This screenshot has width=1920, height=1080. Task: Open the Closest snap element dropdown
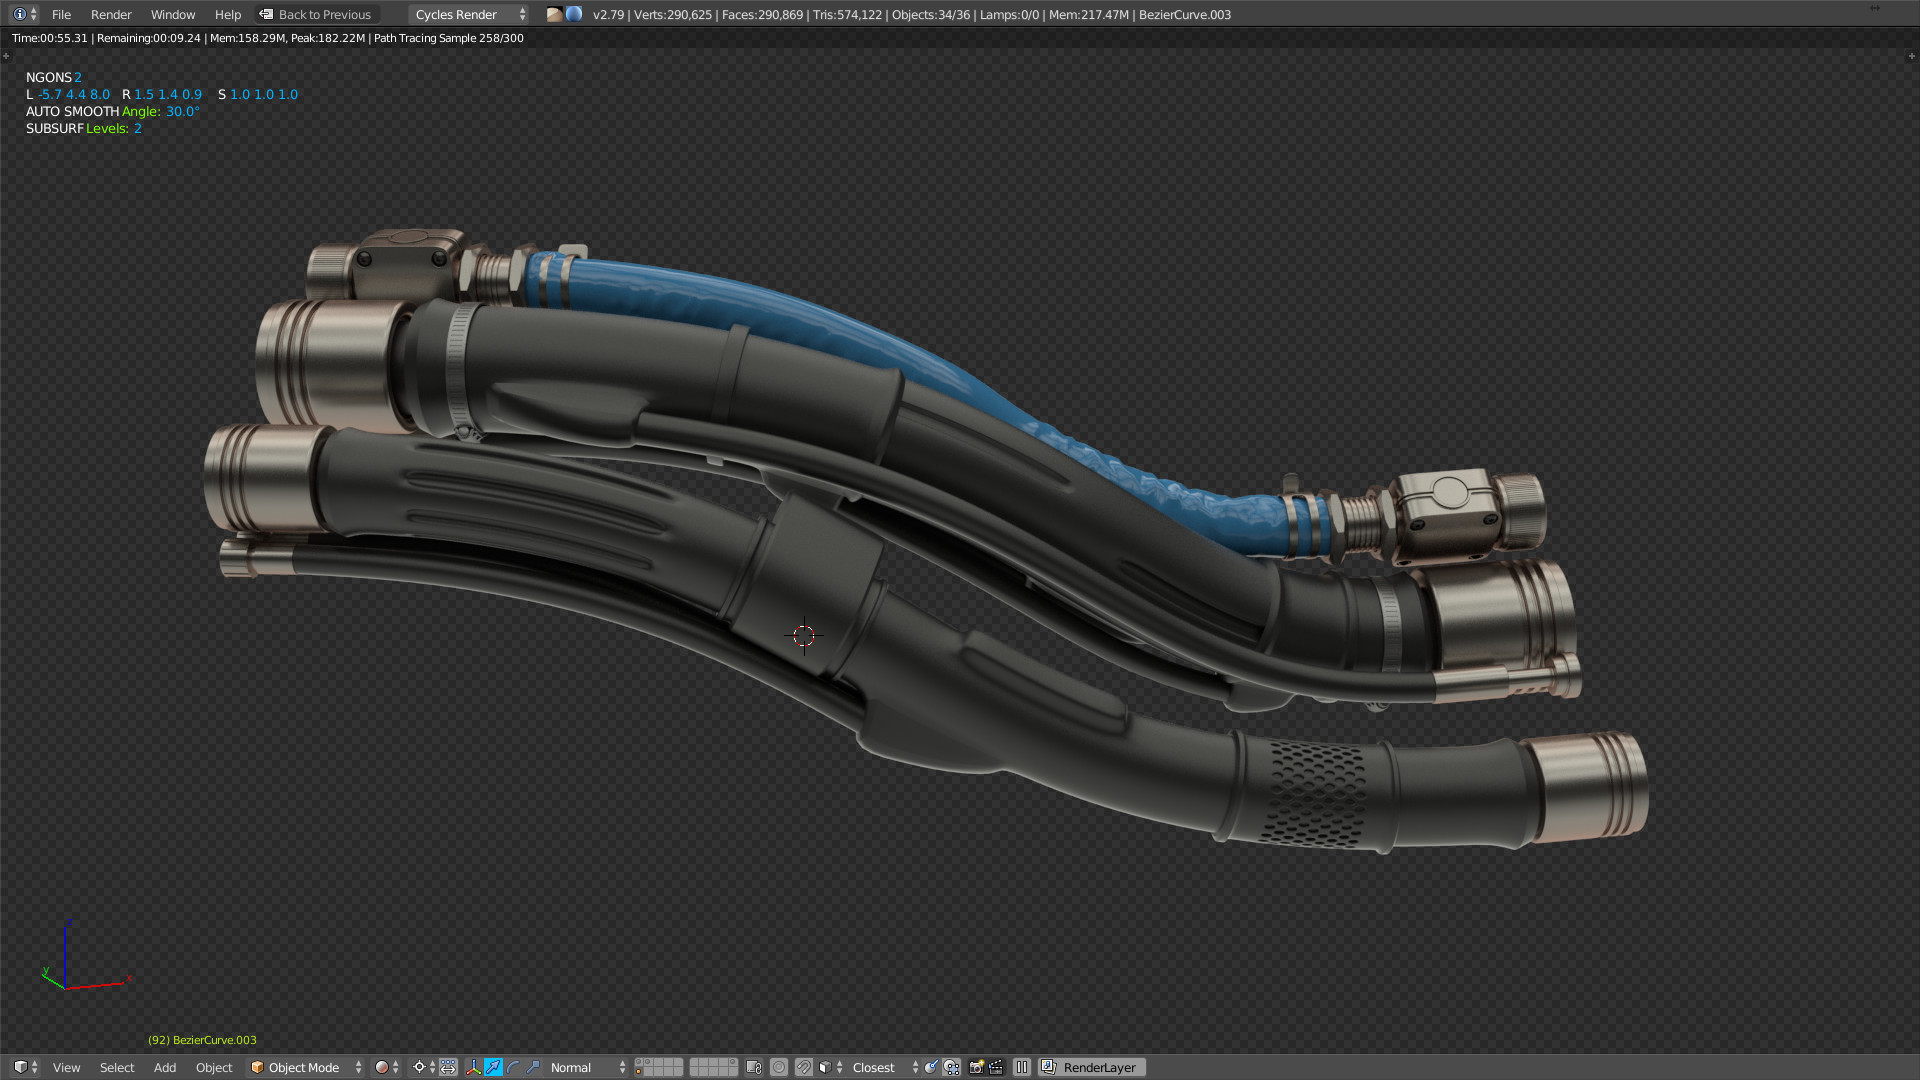876,1067
